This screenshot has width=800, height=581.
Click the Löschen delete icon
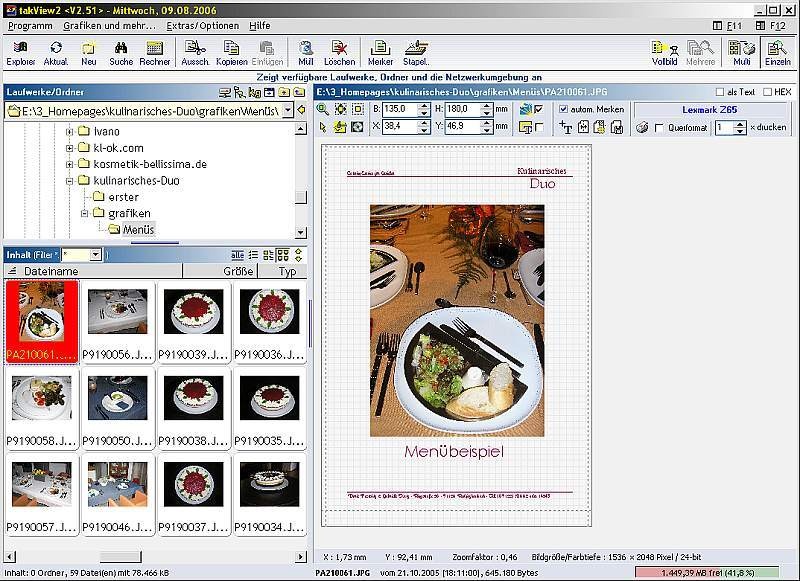coord(339,52)
